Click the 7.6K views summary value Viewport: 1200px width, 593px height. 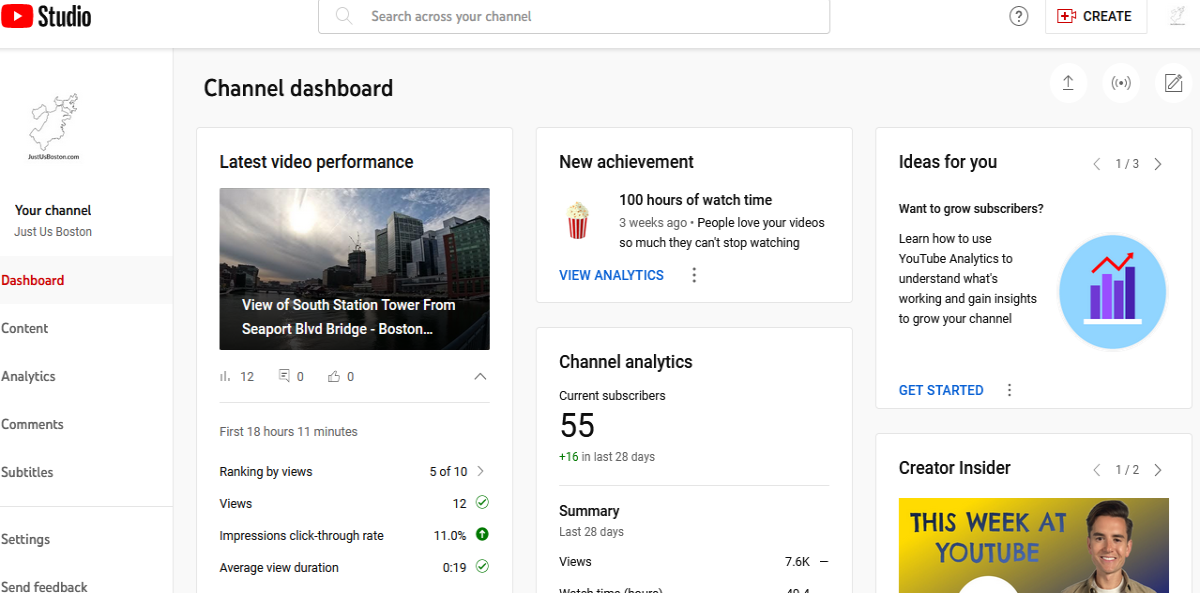tap(797, 562)
